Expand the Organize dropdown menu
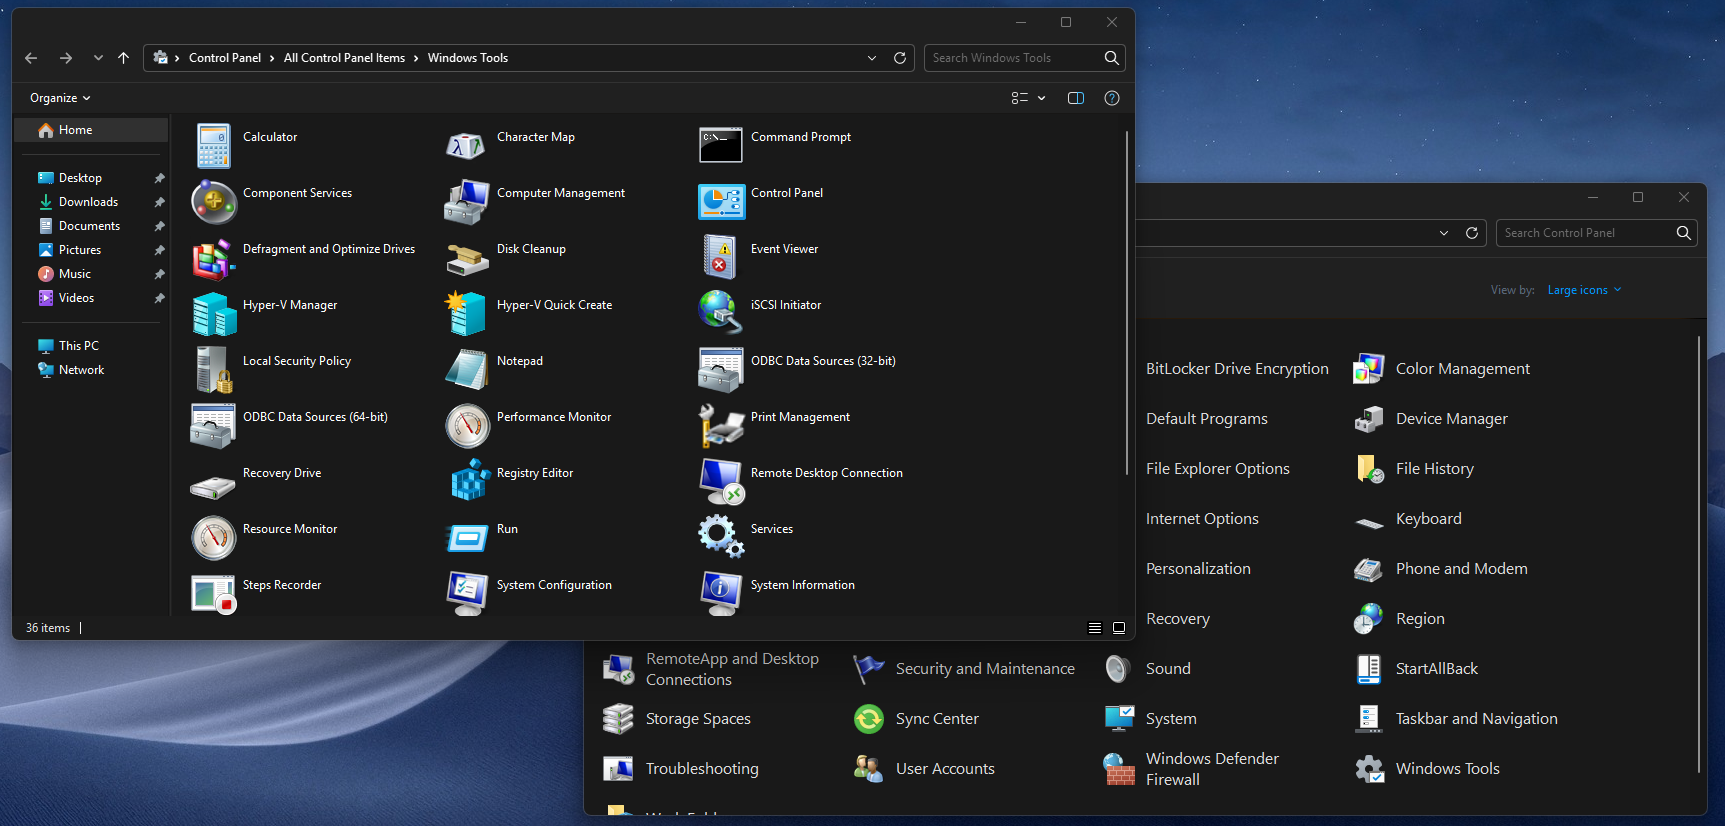The height and width of the screenshot is (826, 1725). click(60, 98)
